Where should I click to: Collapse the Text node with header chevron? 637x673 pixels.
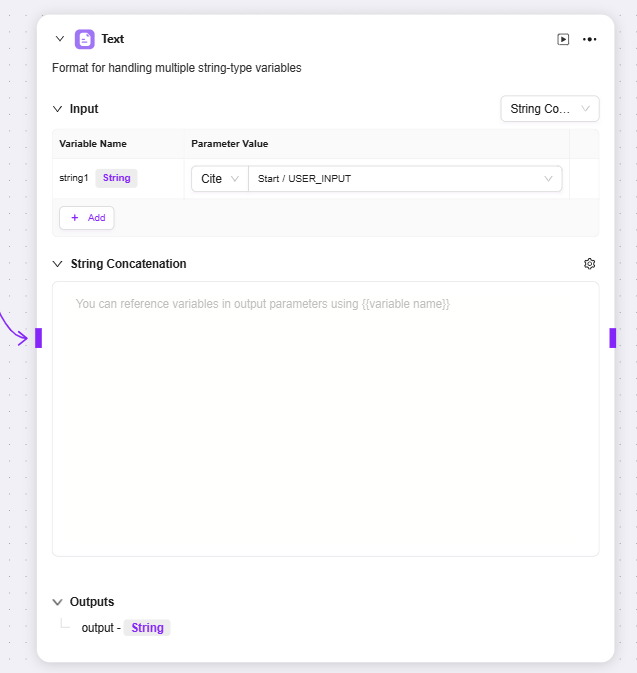[x=60, y=39]
